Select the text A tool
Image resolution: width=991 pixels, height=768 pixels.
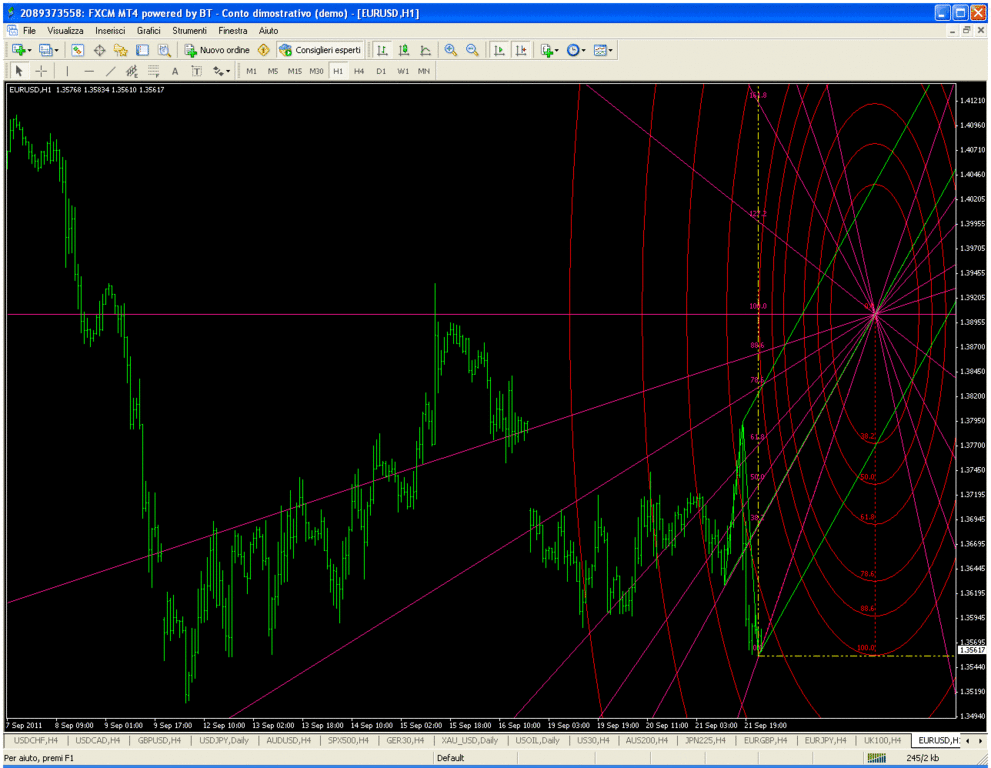175,71
